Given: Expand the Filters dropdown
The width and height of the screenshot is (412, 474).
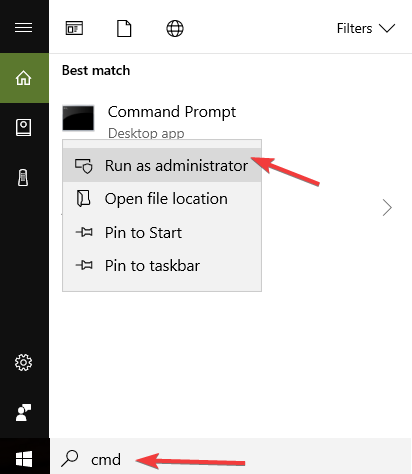Looking at the screenshot, I should pyautogui.click(x=366, y=28).
